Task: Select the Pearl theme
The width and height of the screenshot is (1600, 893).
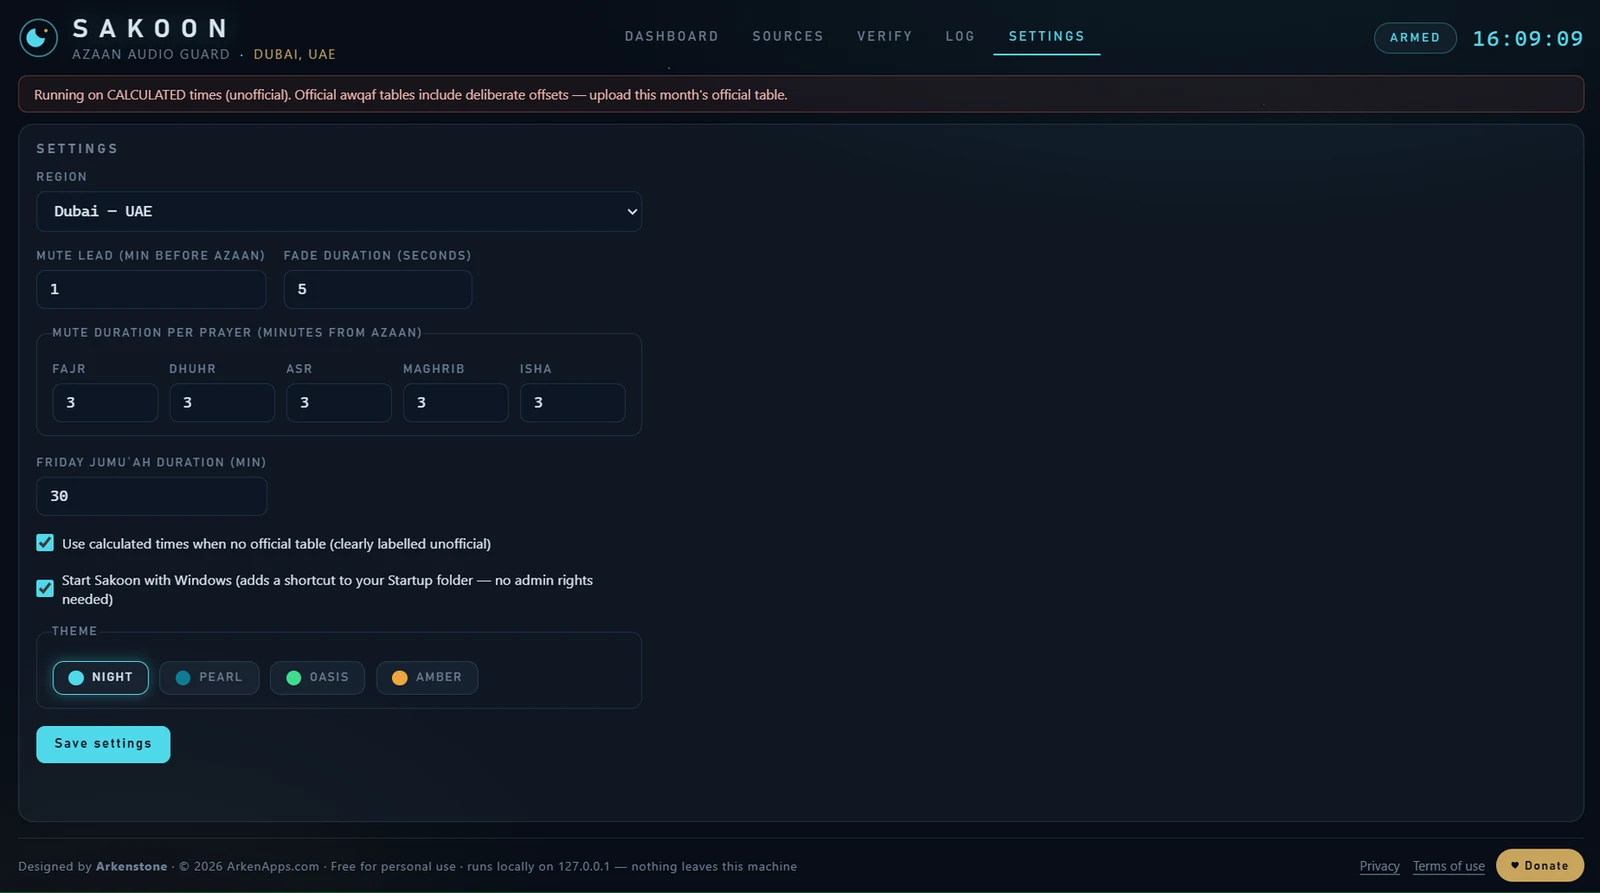Action: click(x=209, y=677)
